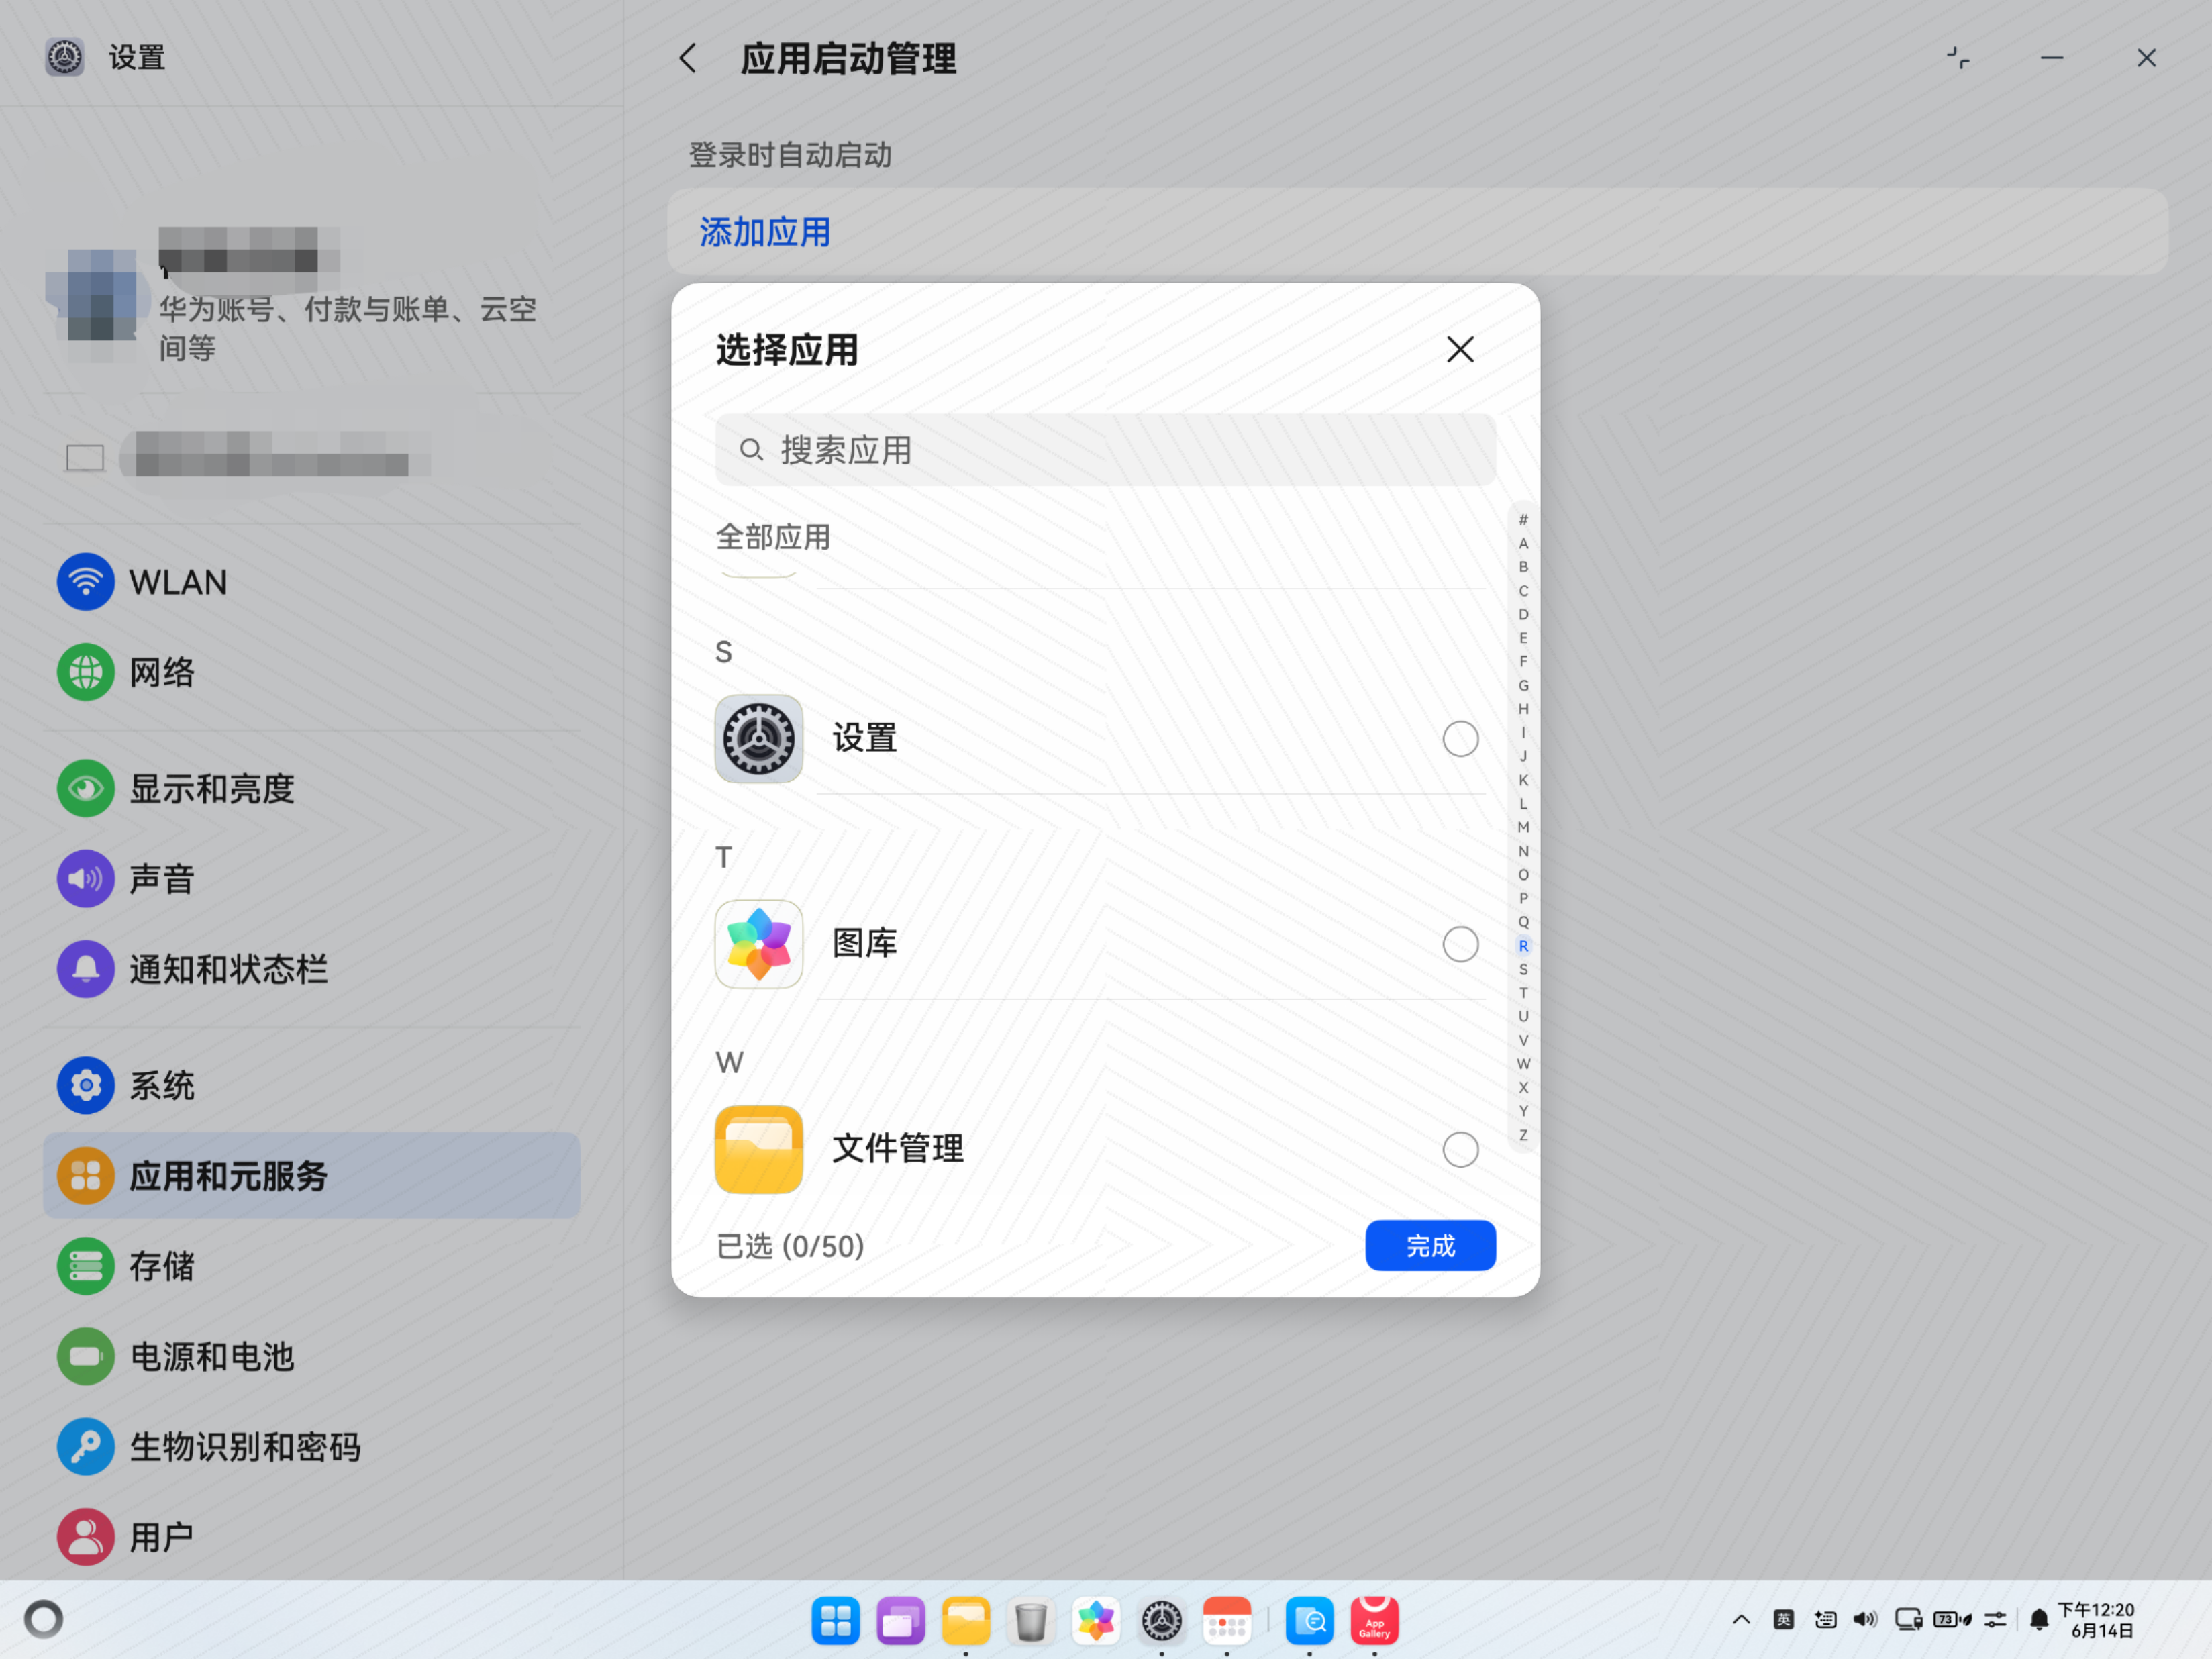Screen dimensions: 2212x1659
Task: Open WLAN settings in sidebar
Action: point(311,582)
